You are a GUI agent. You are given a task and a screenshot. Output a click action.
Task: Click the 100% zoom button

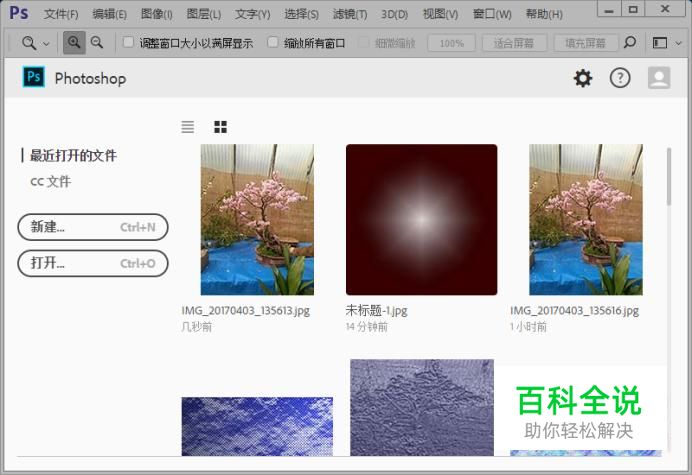click(451, 43)
